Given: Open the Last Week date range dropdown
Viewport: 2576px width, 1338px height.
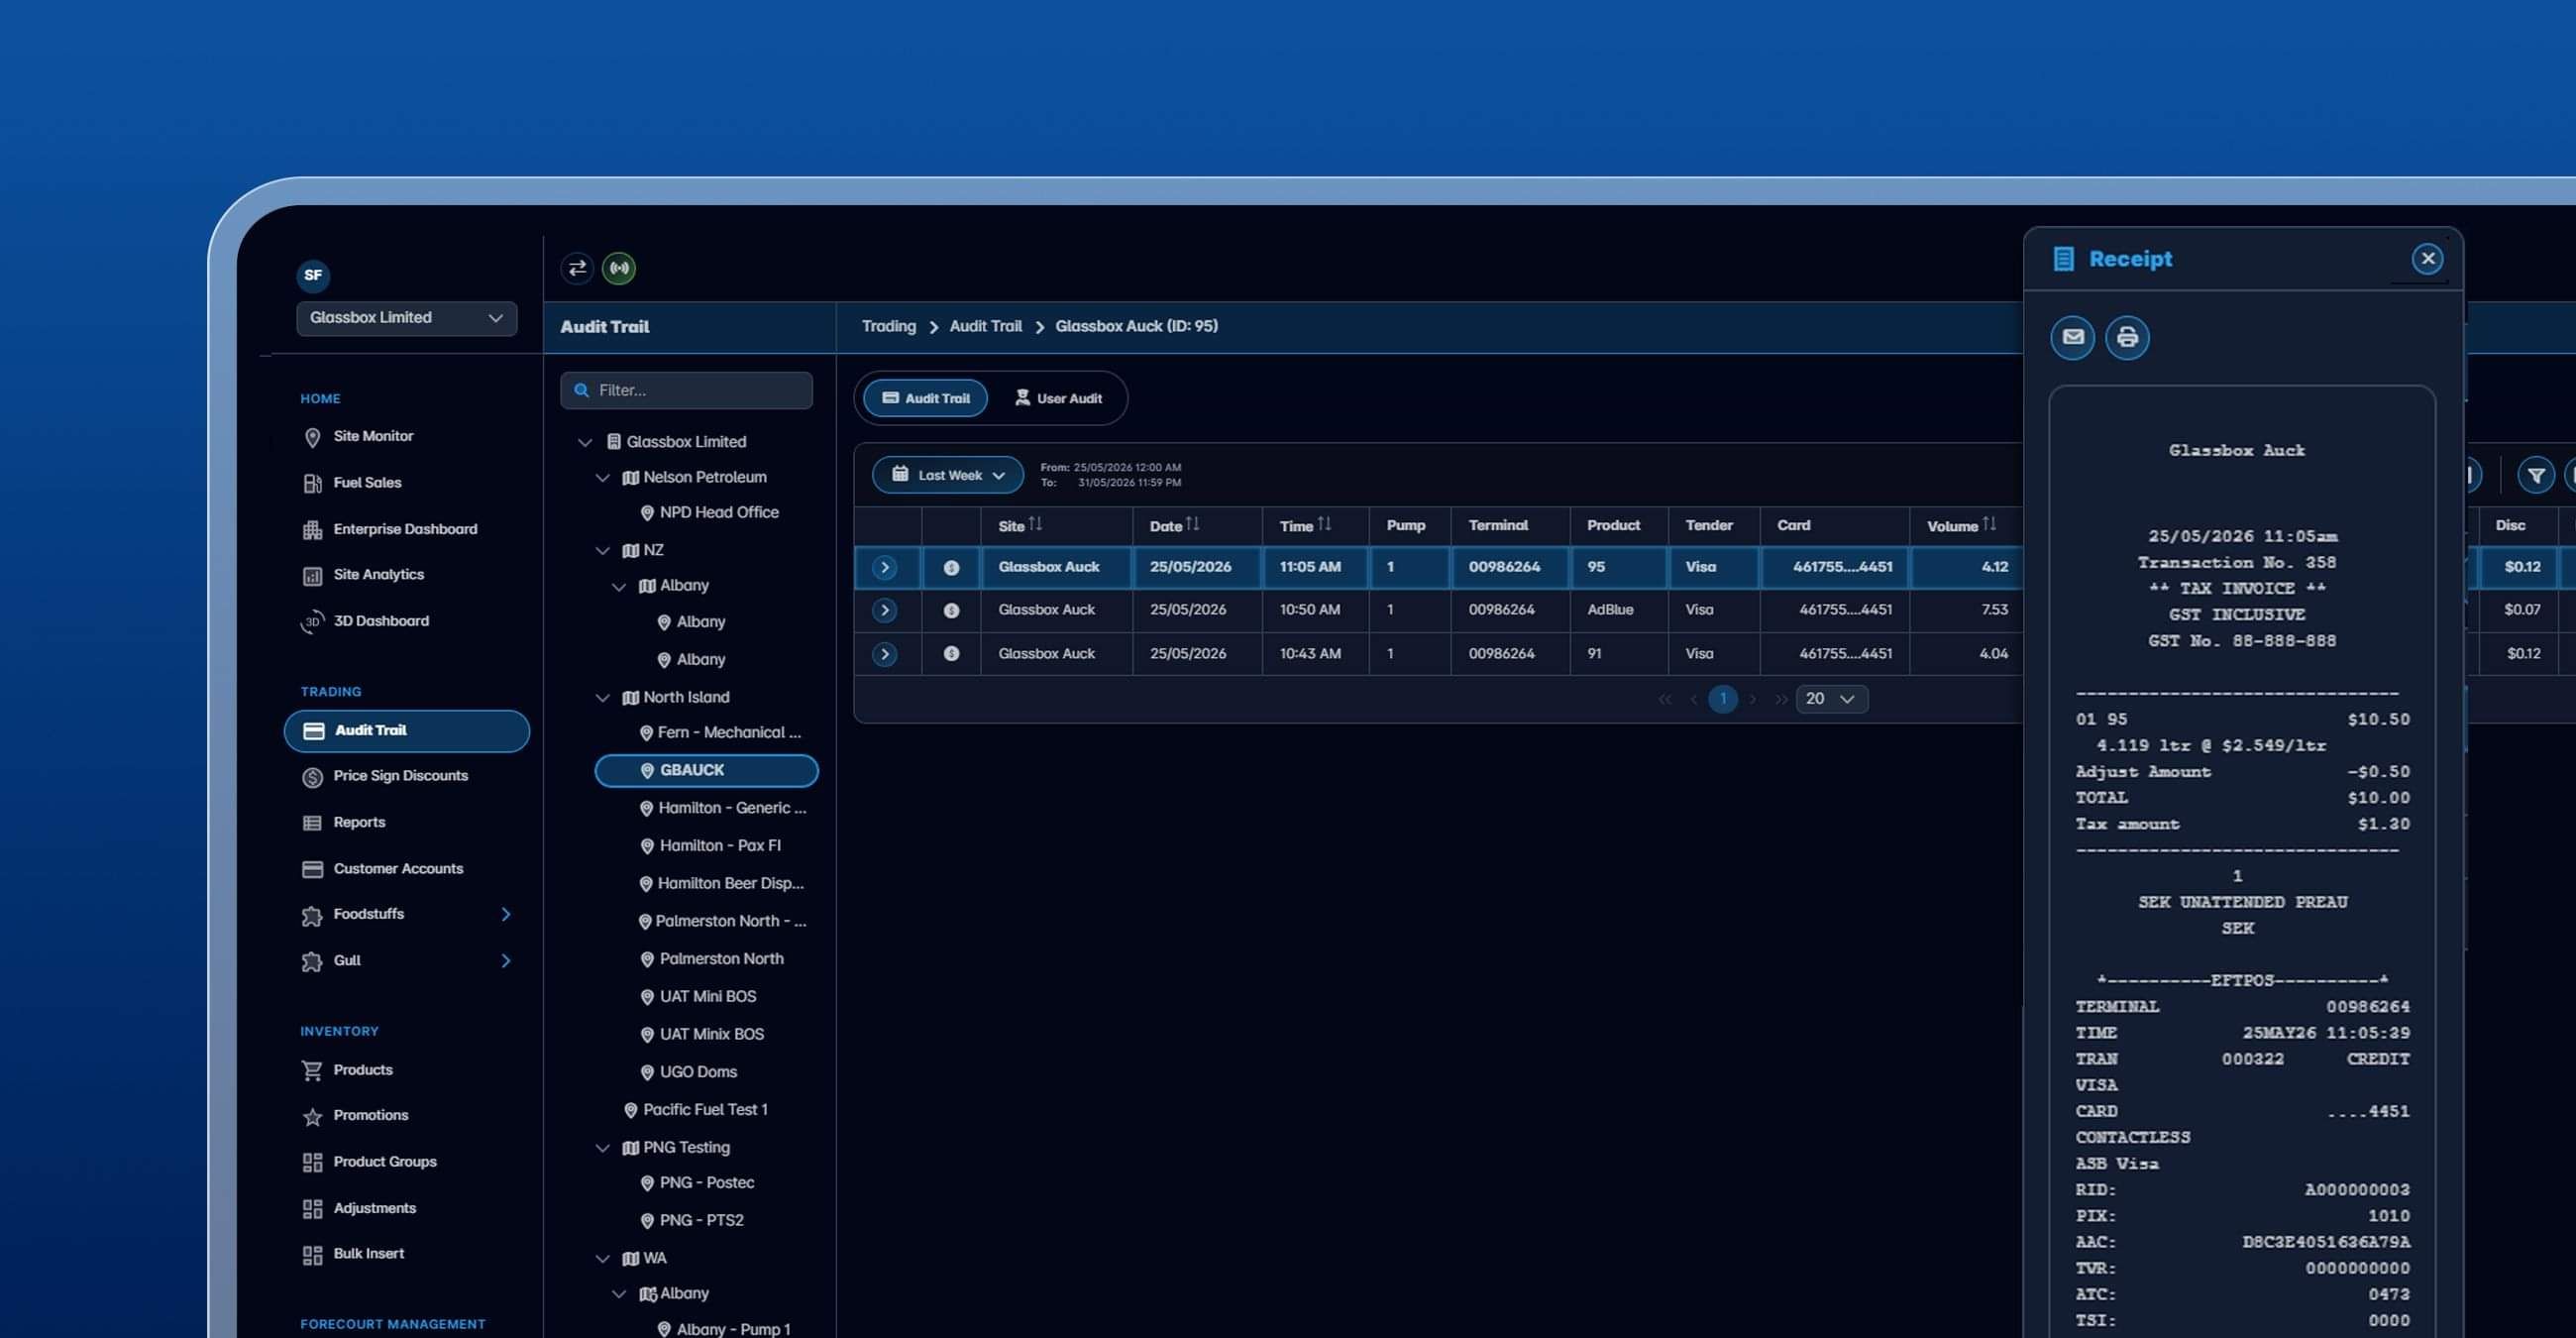Looking at the screenshot, I should [x=947, y=475].
